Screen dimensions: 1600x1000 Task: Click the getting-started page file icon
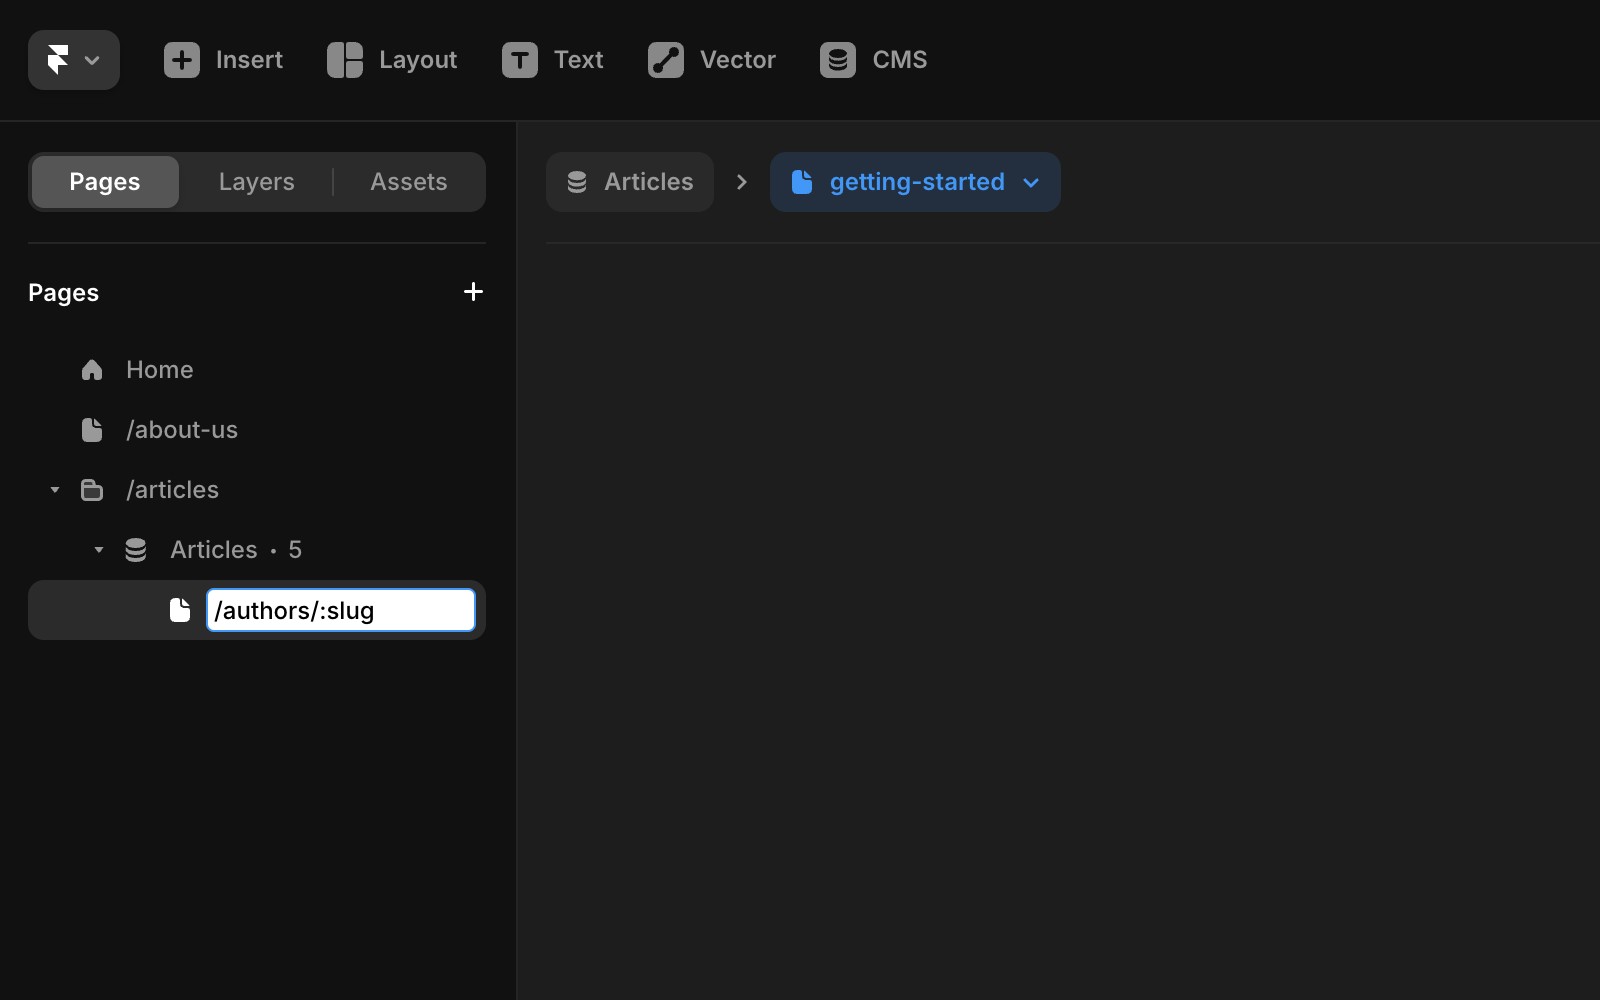coord(804,181)
